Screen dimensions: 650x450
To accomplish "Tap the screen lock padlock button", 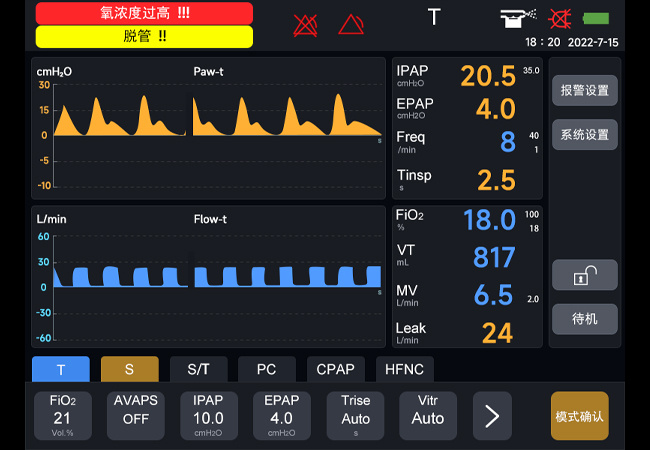I will tap(584, 275).
